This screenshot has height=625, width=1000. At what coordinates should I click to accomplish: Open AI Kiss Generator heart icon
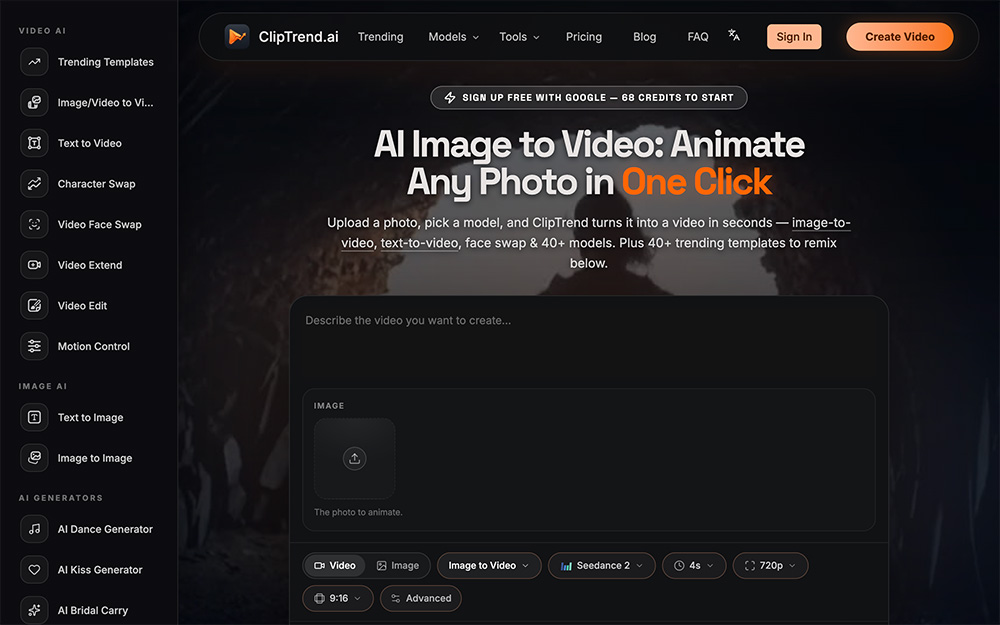(x=34, y=570)
